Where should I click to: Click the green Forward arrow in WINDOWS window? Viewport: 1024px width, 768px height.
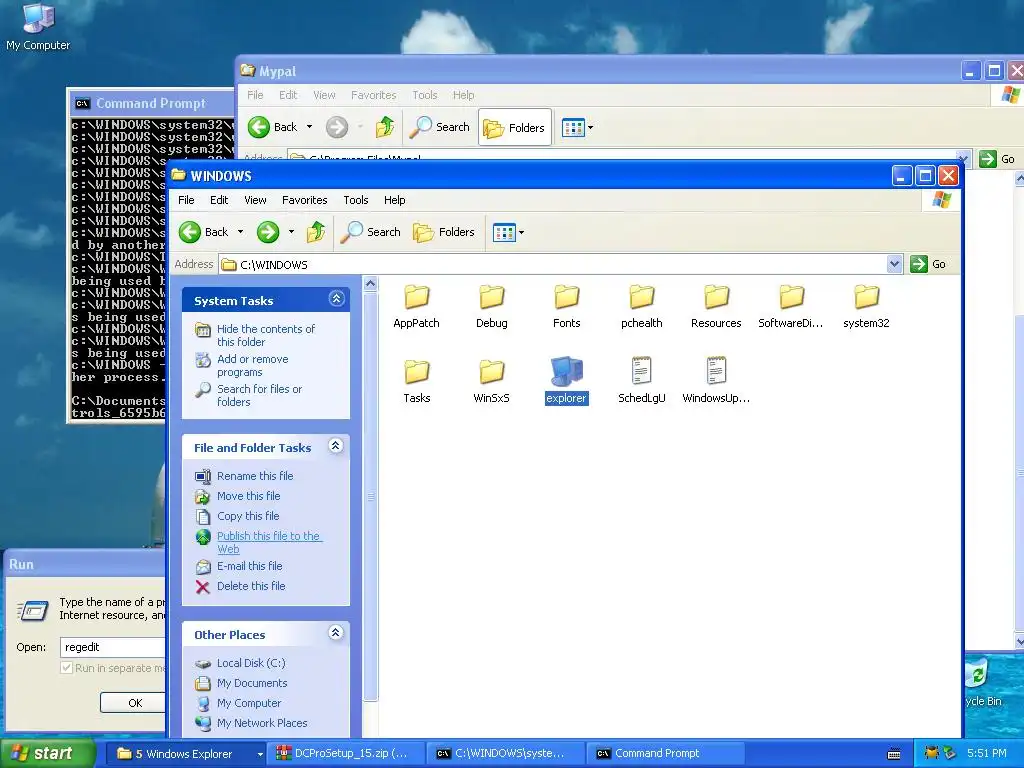(x=268, y=232)
